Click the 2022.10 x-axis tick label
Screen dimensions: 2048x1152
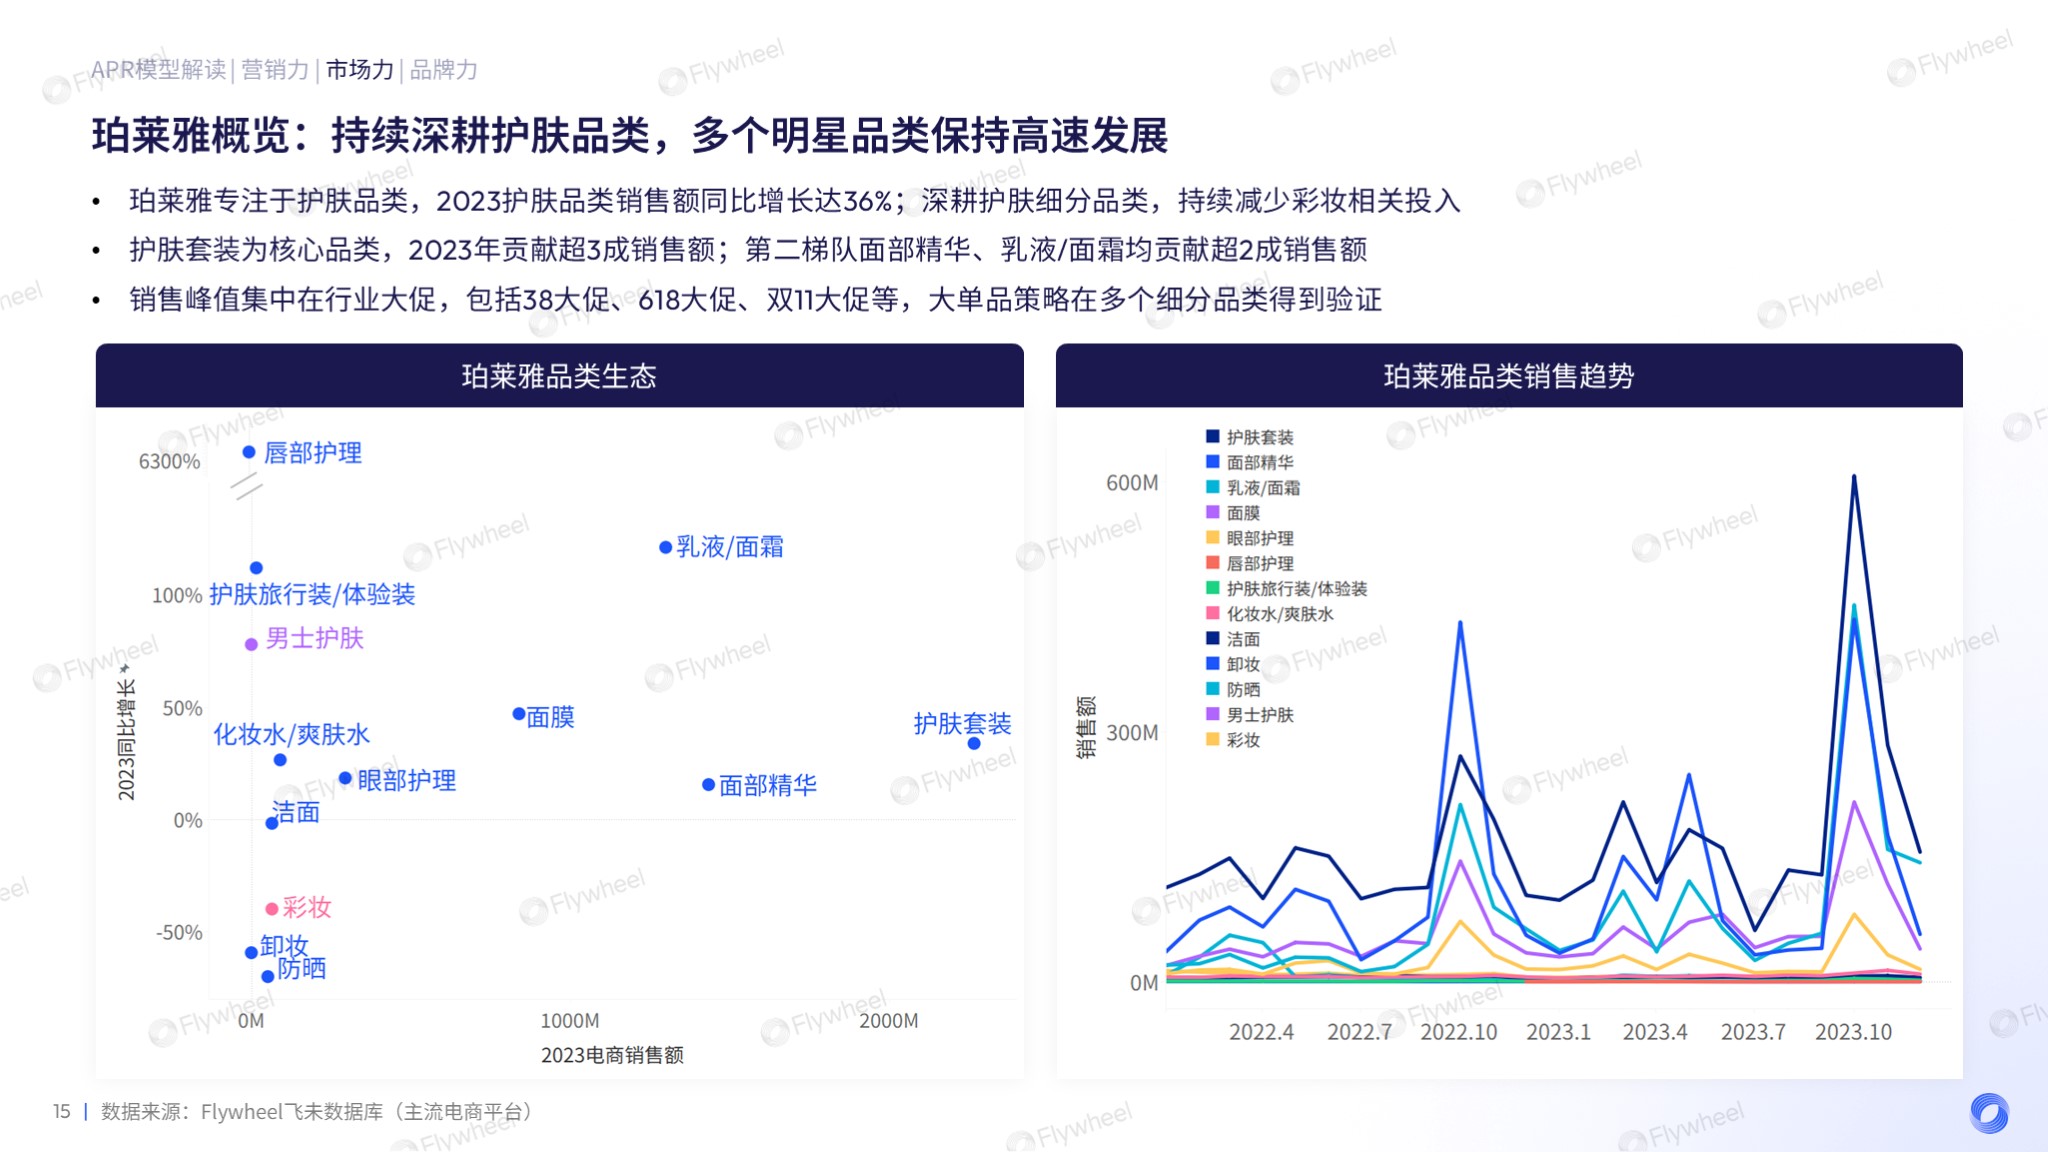click(x=1459, y=1032)
